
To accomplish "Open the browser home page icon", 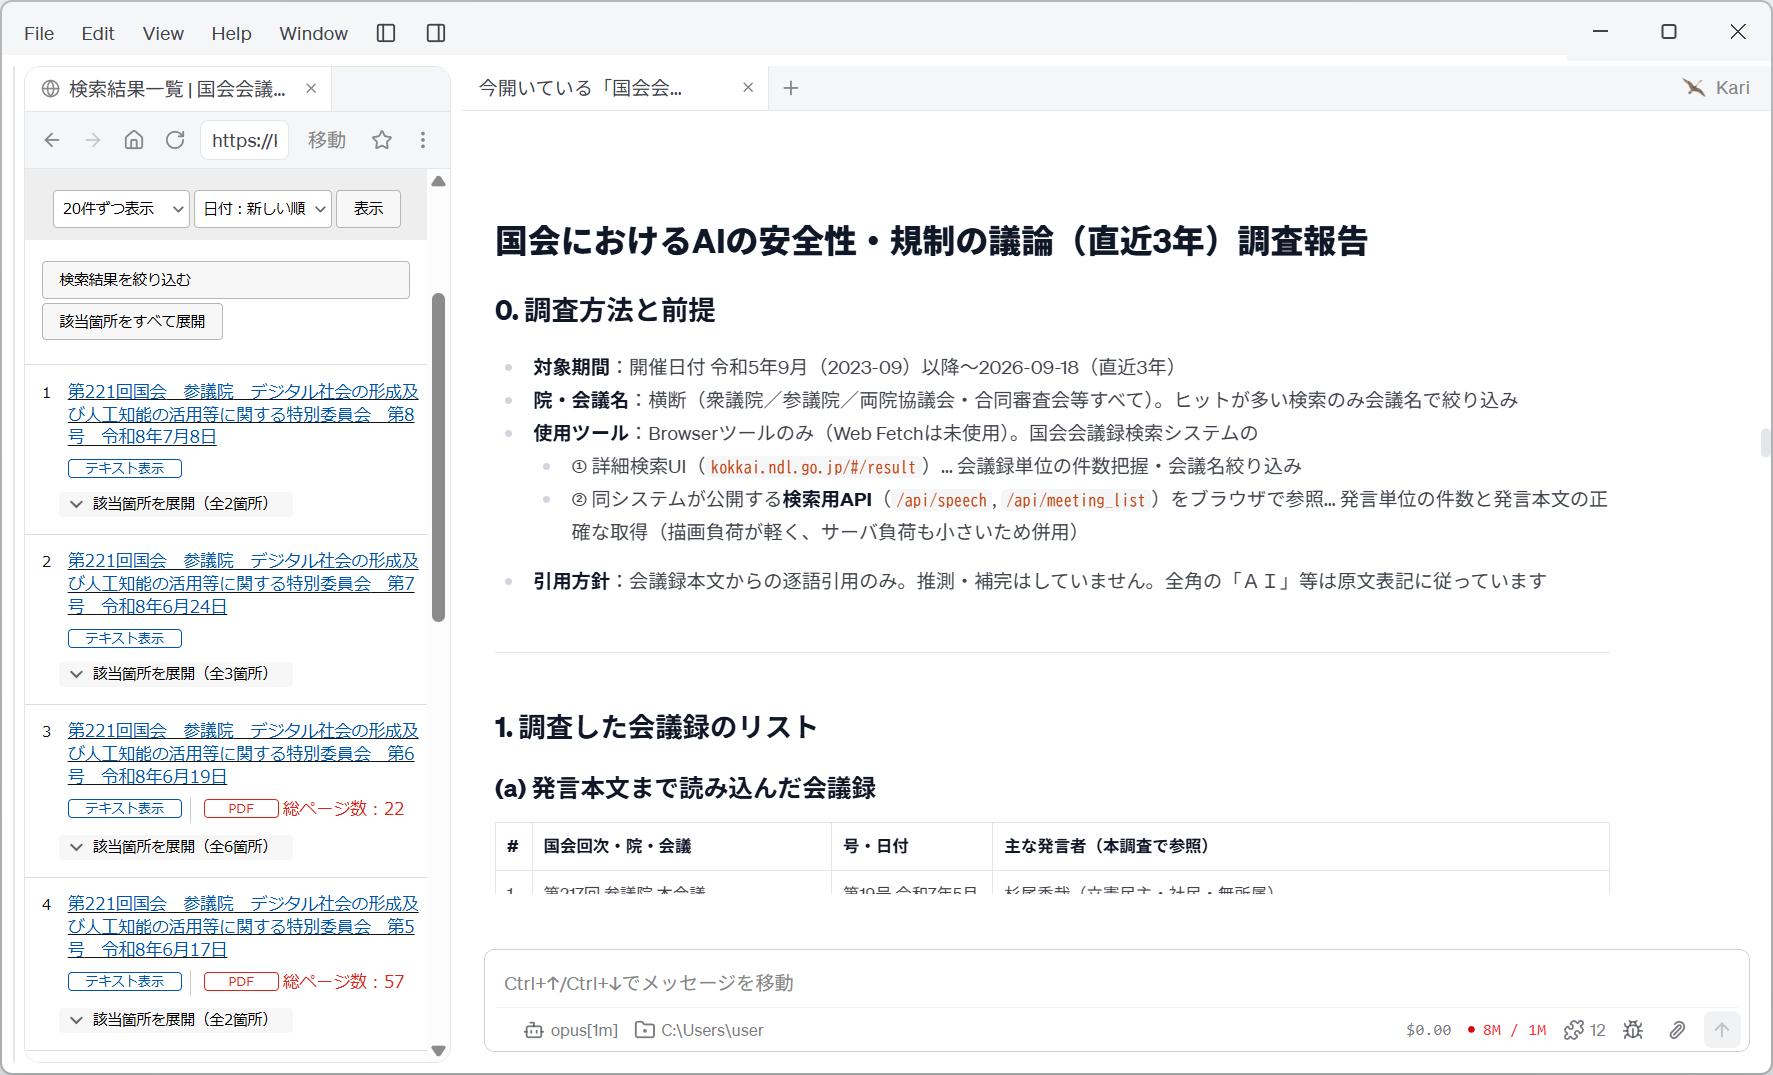I will 134,140.
